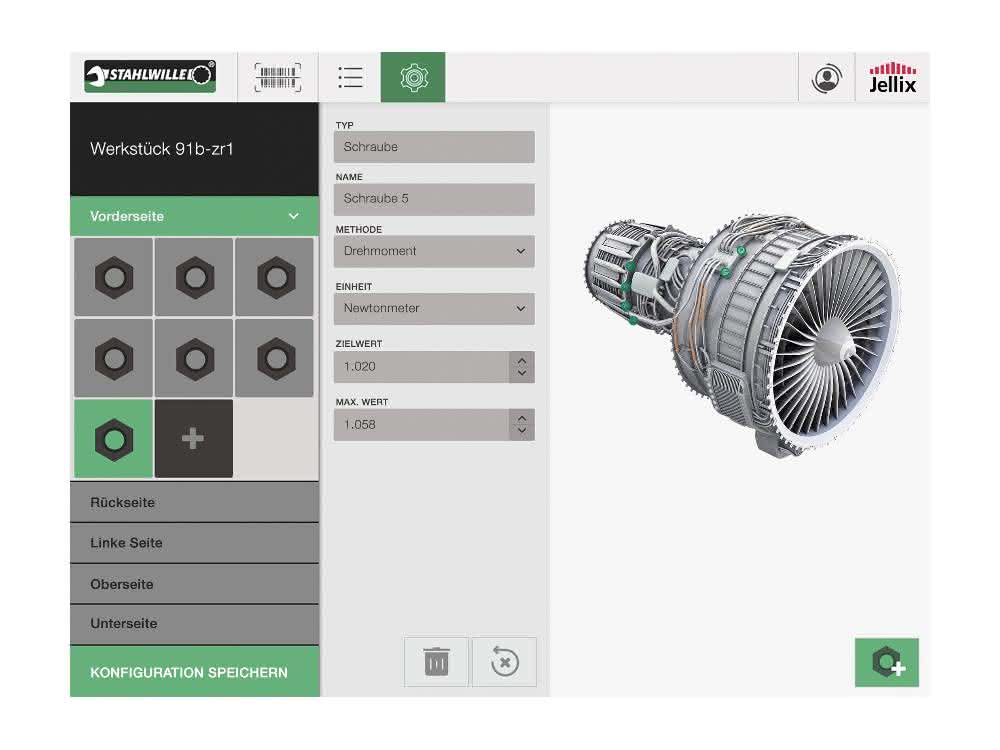Click the green add-nut button on 3D view
The height and width of the screenshot is (750, 1000).
click(x=886, y=663)
